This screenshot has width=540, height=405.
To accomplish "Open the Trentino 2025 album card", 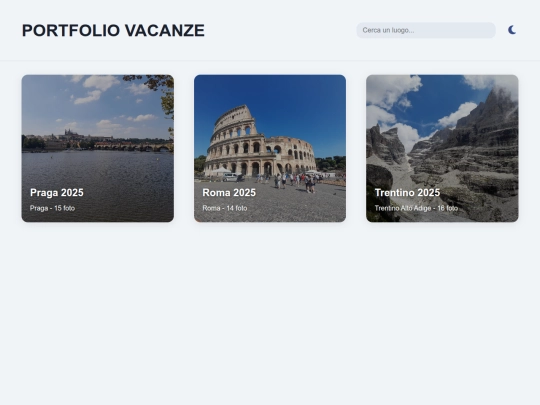I will click(442, 148).
